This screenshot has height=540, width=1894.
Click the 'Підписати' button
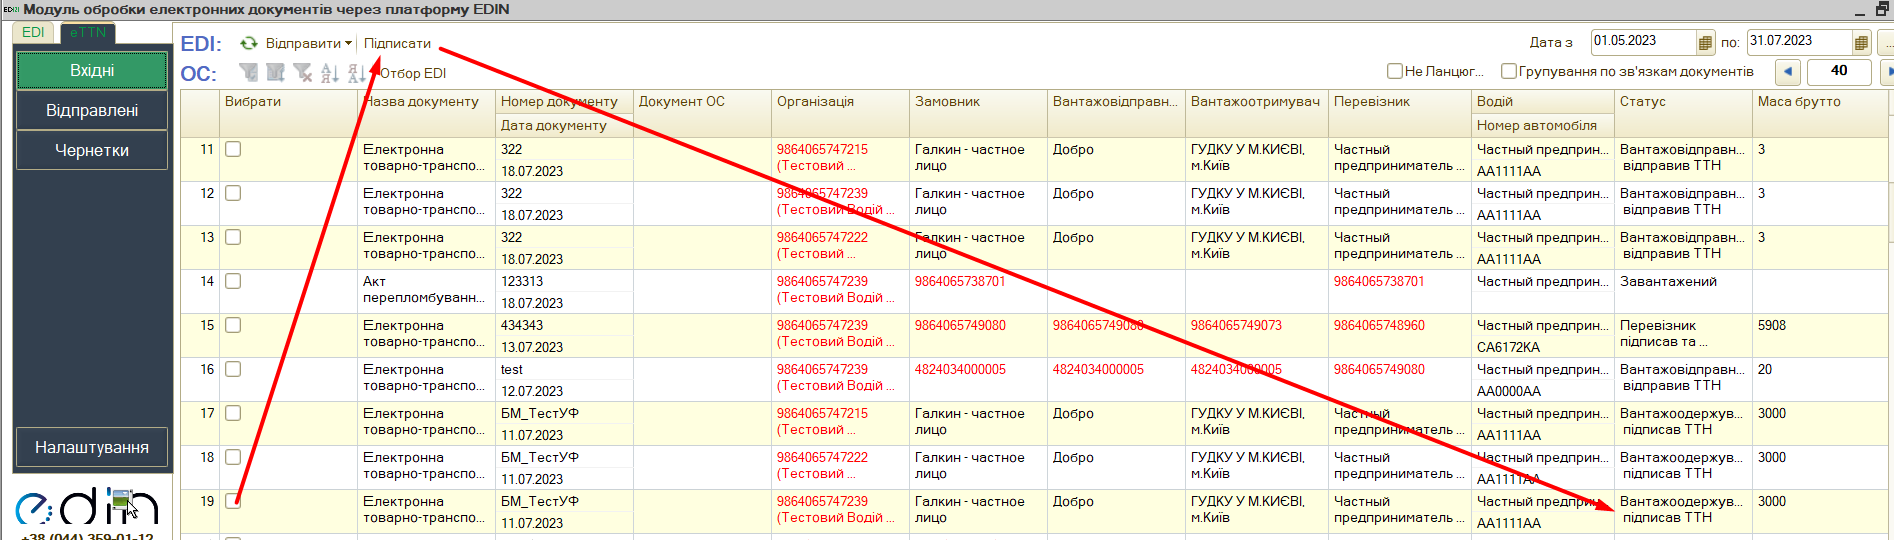397,44
